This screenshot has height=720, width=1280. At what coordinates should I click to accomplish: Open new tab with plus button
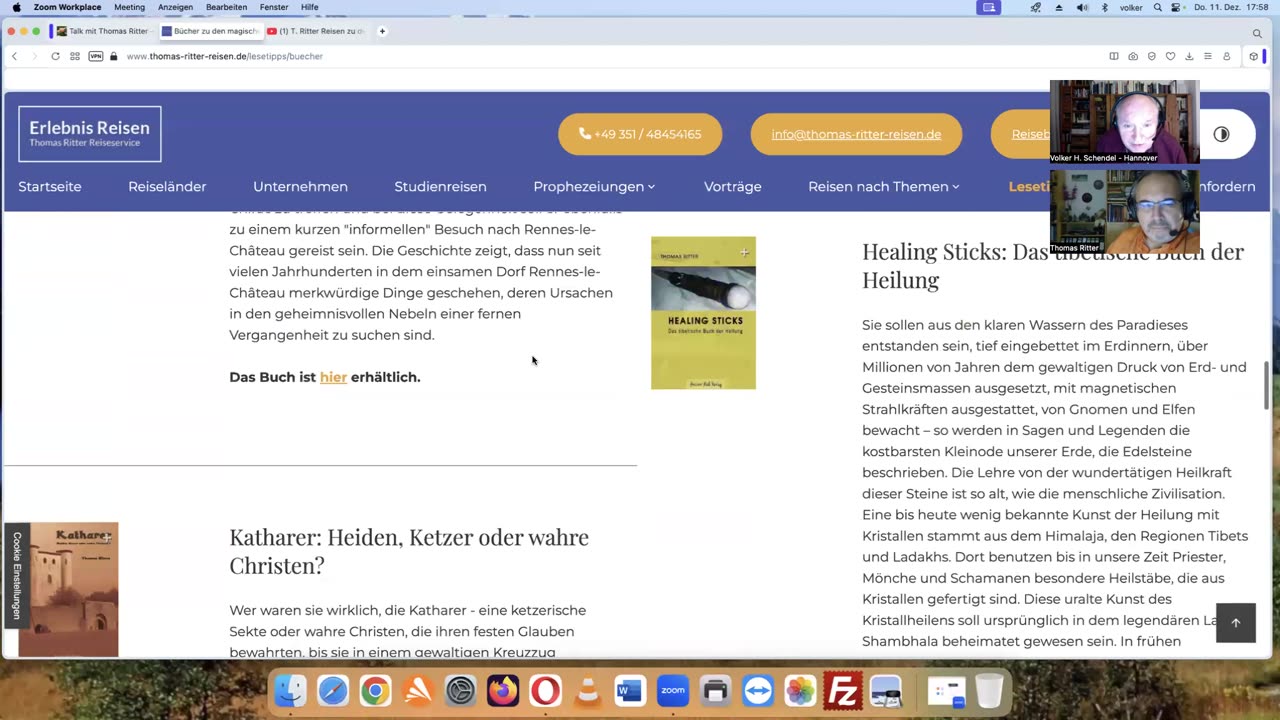point(382,31)
